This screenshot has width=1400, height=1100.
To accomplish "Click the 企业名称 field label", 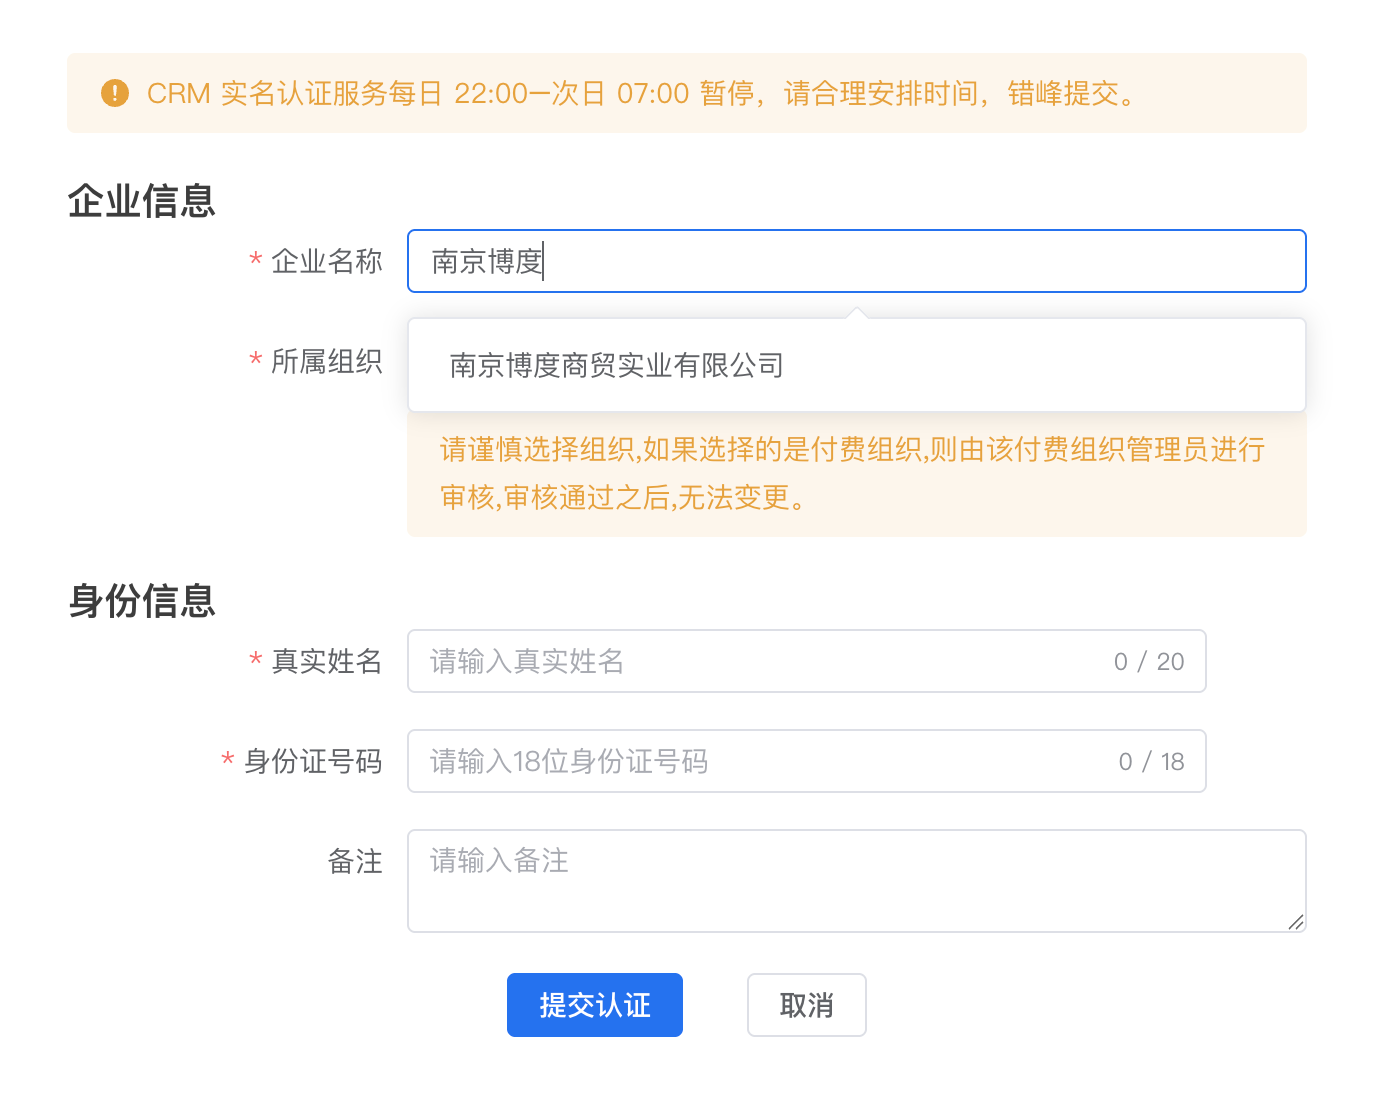I will click(326, 261).
